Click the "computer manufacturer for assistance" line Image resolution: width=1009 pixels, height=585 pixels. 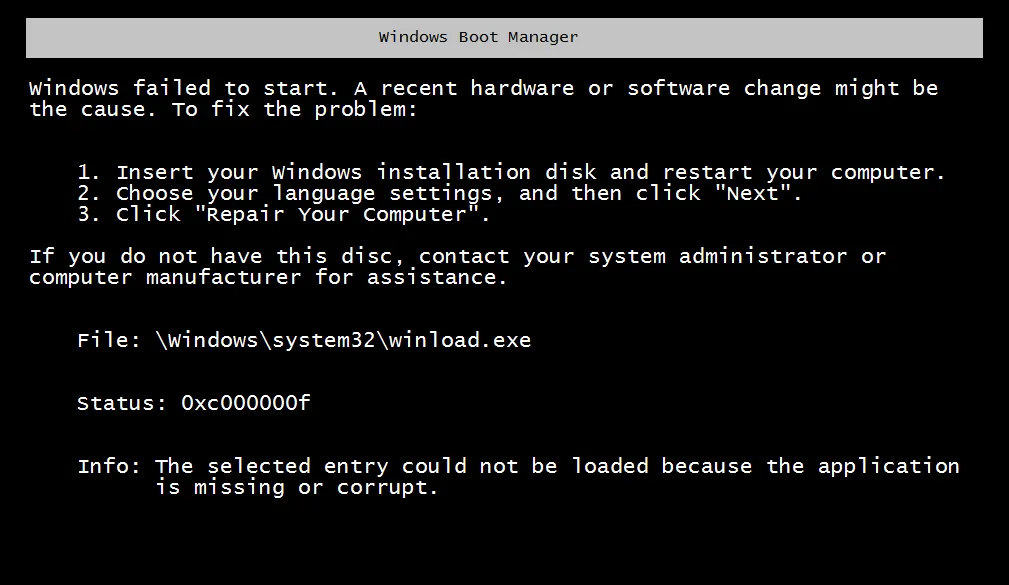pos(268,277)
